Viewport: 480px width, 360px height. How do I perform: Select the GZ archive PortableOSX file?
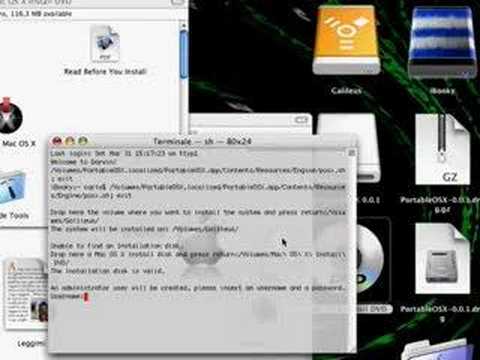pos(443,150)
